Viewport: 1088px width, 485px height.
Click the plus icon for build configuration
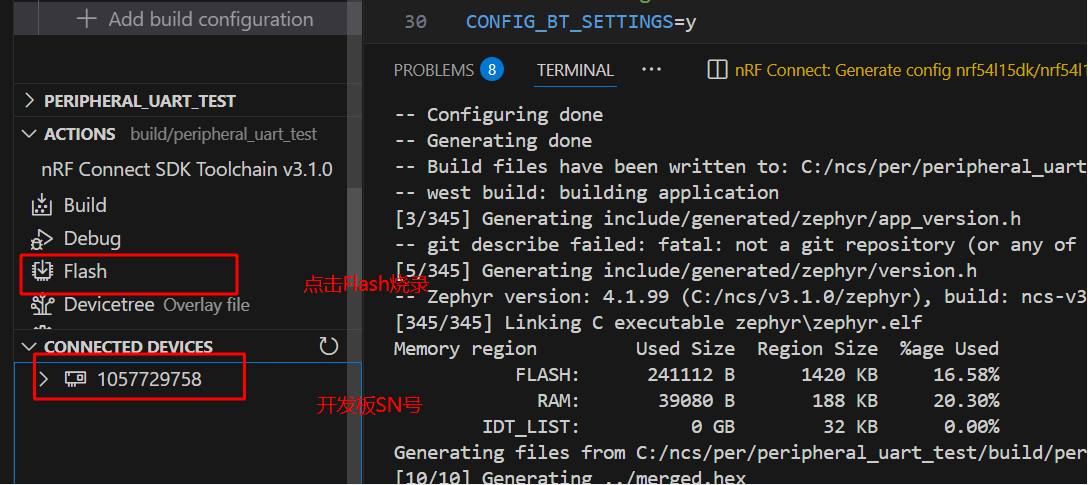(x=87, y=19)
